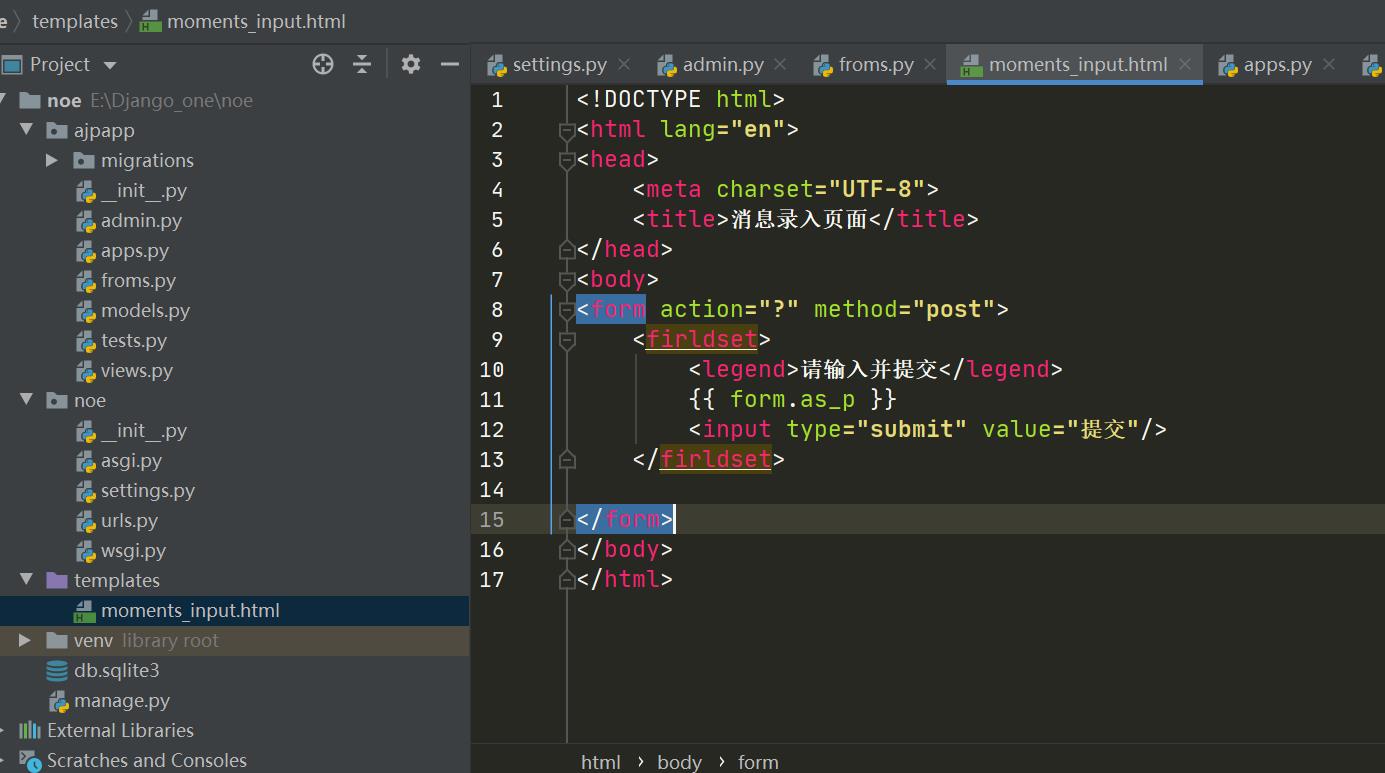
Task: Close the moments_input.html tab
Action: [x=1185, y=64]
